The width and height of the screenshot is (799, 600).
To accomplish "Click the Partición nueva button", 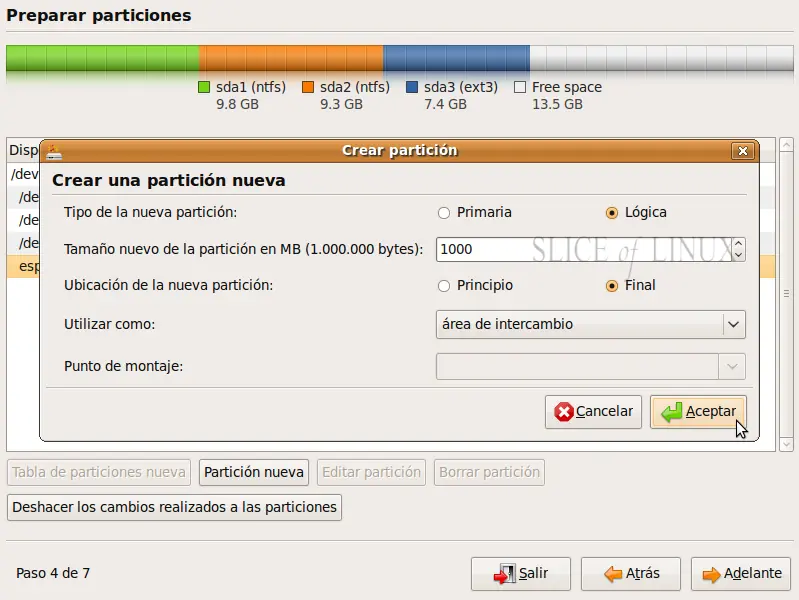I will [254, 473].
